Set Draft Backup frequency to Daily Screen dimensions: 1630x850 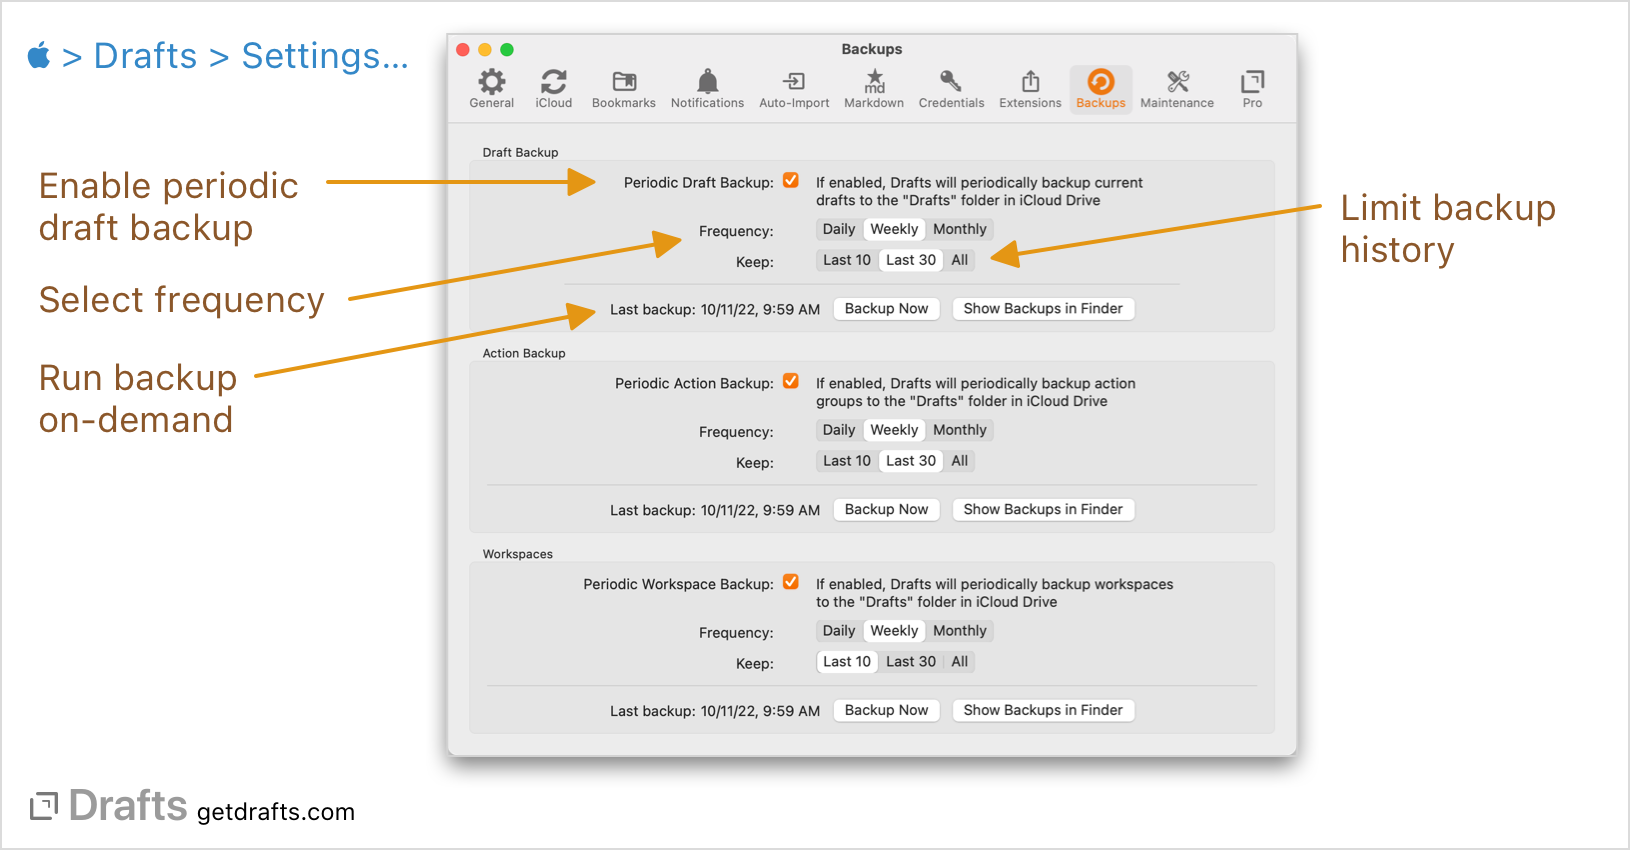pos(839,229)
